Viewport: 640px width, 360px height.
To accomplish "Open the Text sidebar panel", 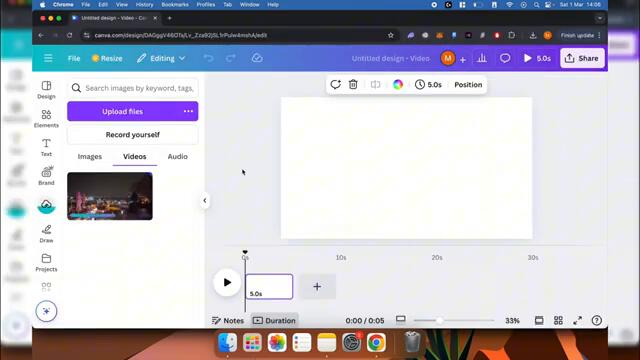I will point(46,147).
